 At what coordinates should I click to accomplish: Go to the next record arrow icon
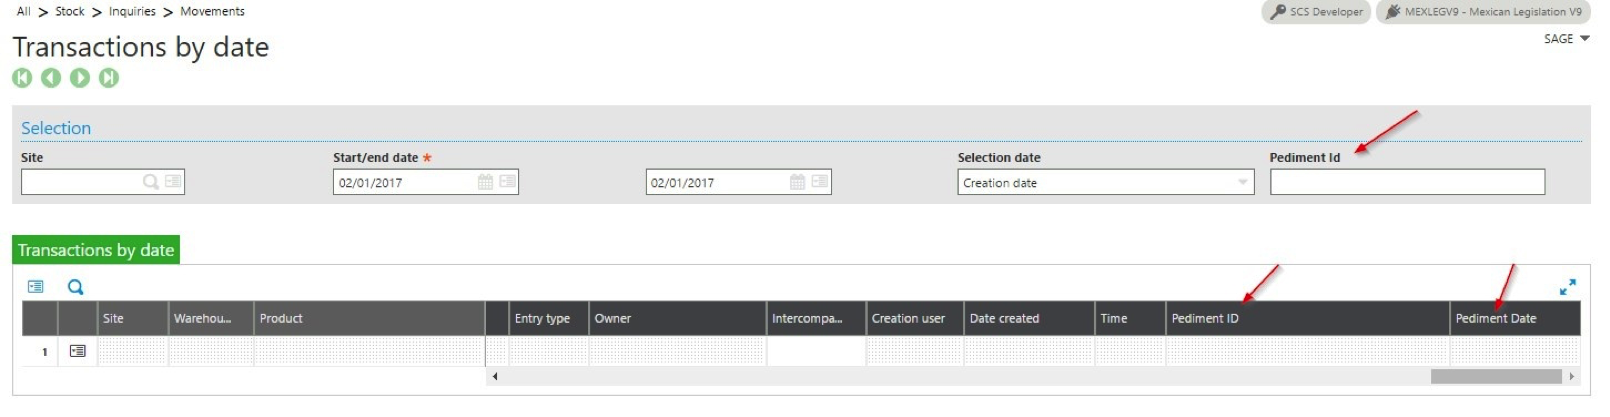coord(80,78)
